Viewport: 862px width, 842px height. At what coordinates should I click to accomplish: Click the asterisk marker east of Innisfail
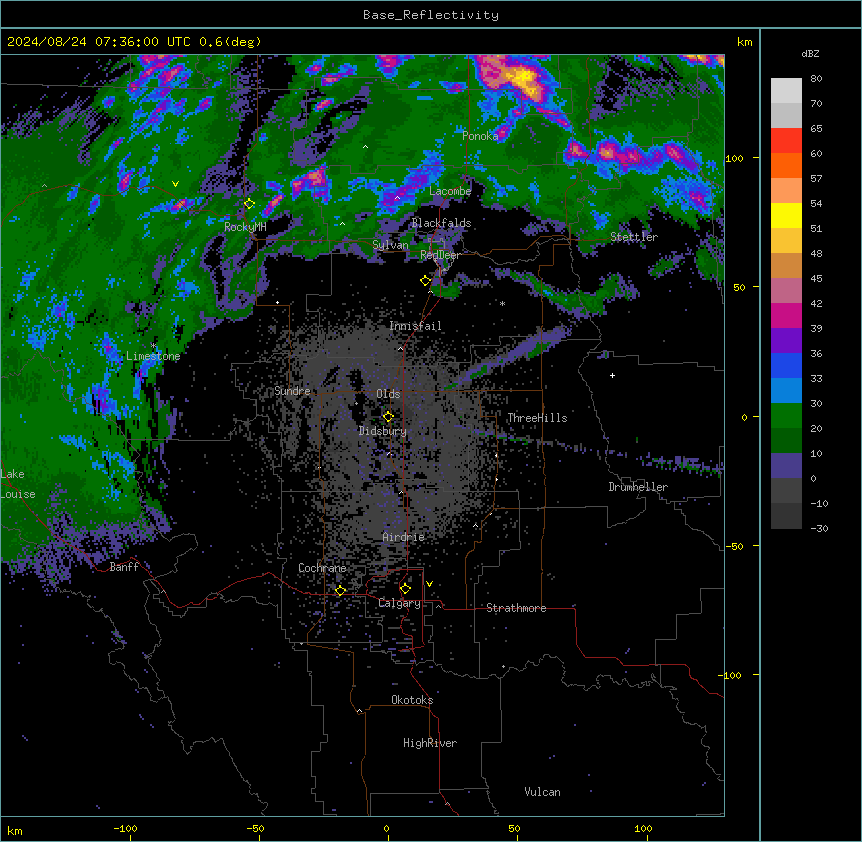[502, 303]
